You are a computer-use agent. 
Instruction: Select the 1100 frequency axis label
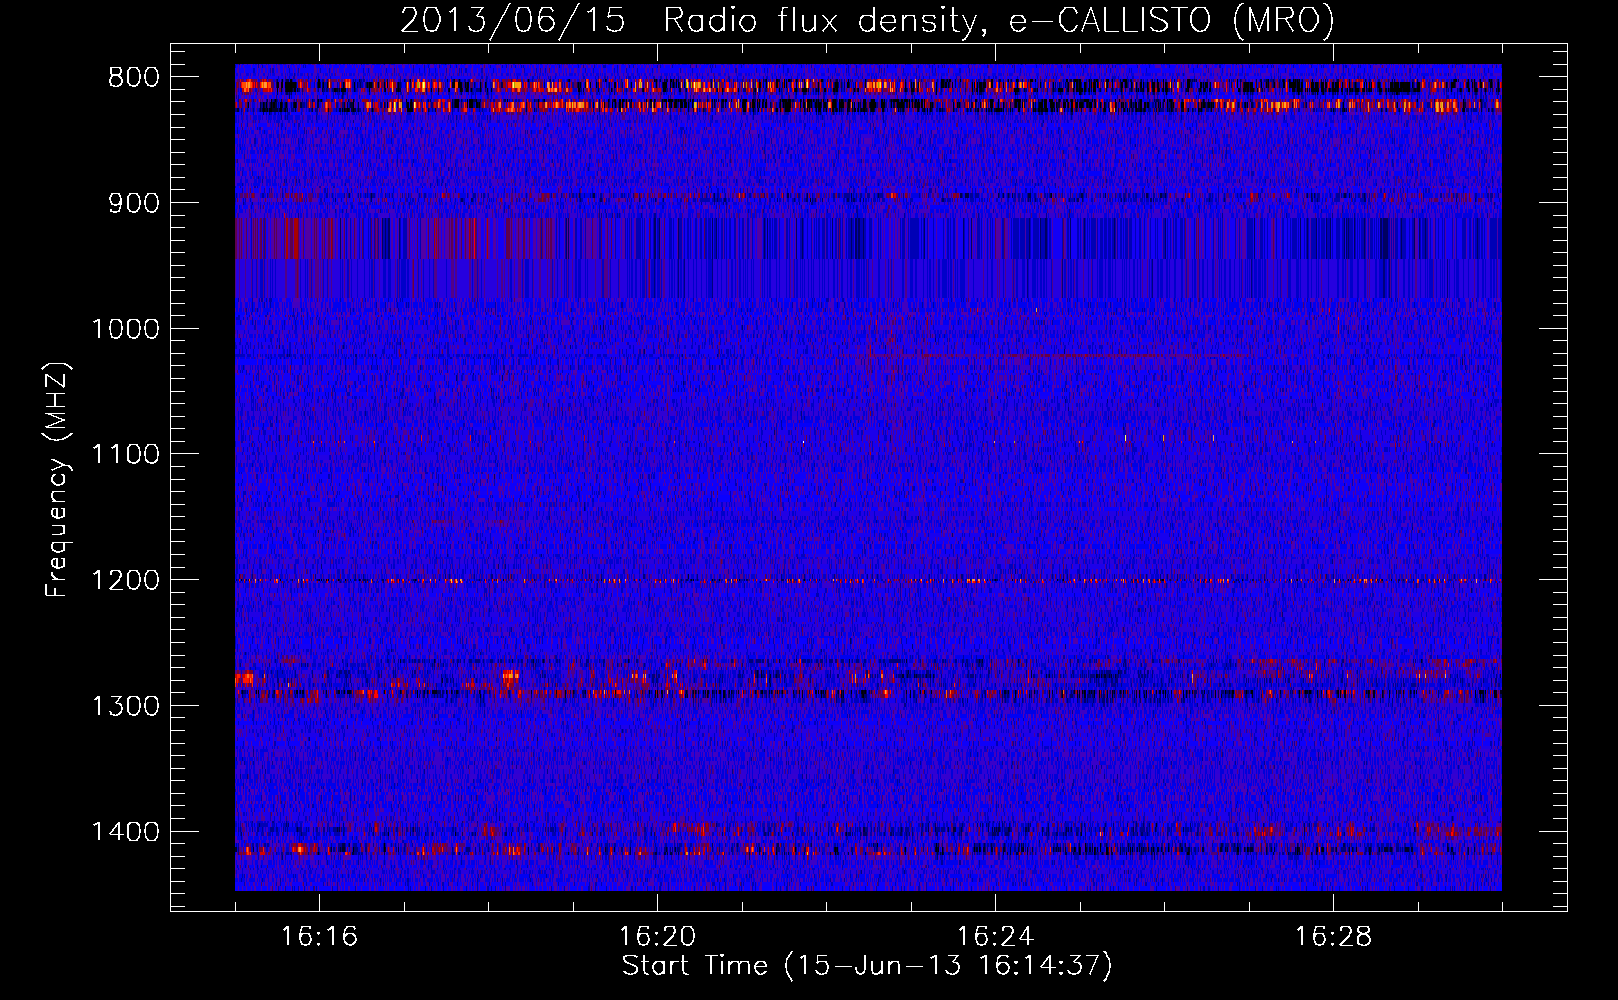[x=125, y=455]
